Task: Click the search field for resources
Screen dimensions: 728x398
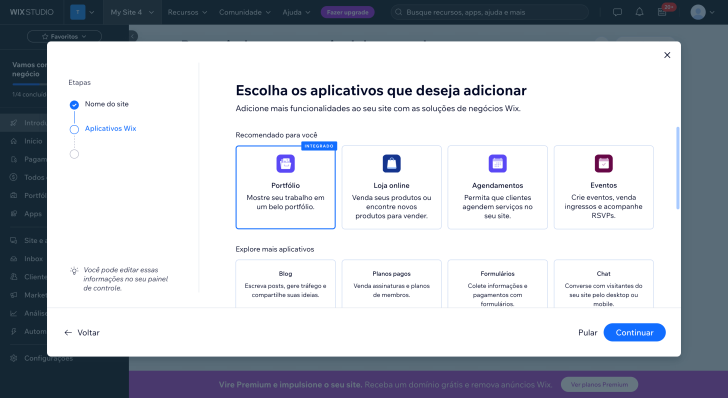Action: coord(490,12)
